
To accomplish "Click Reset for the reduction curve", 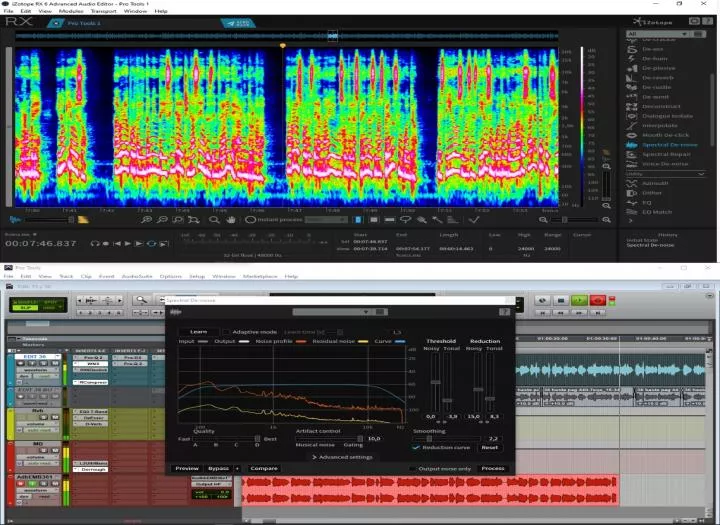I will 489,447.
